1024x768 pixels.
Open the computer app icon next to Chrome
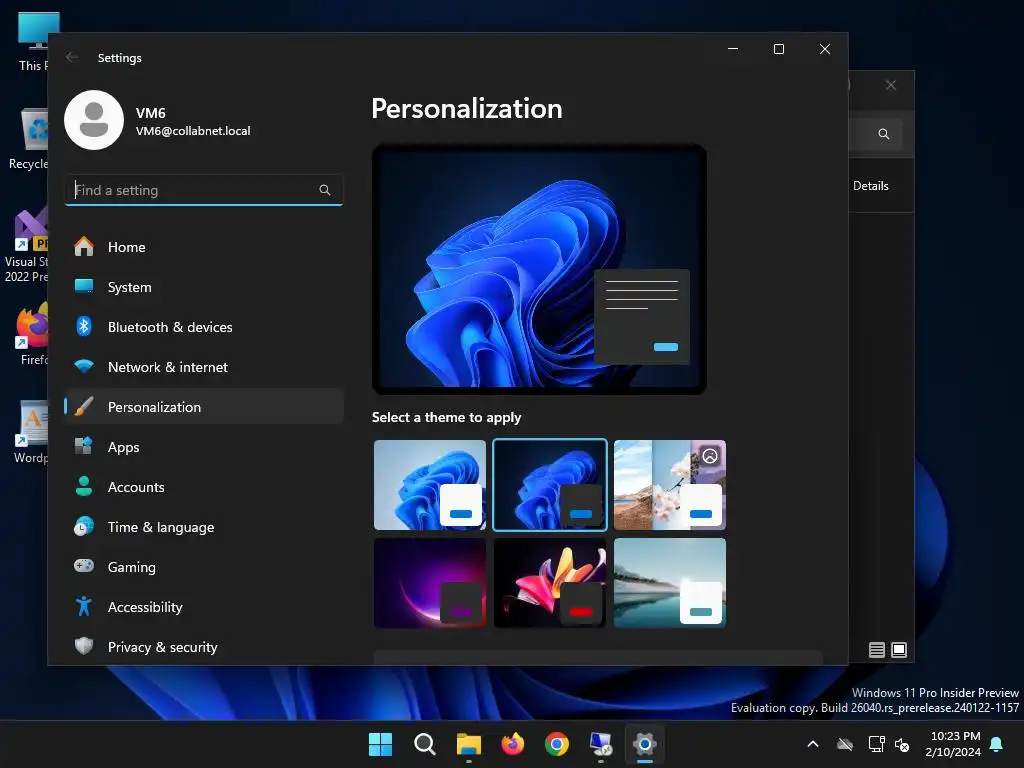tap(601, 744)
